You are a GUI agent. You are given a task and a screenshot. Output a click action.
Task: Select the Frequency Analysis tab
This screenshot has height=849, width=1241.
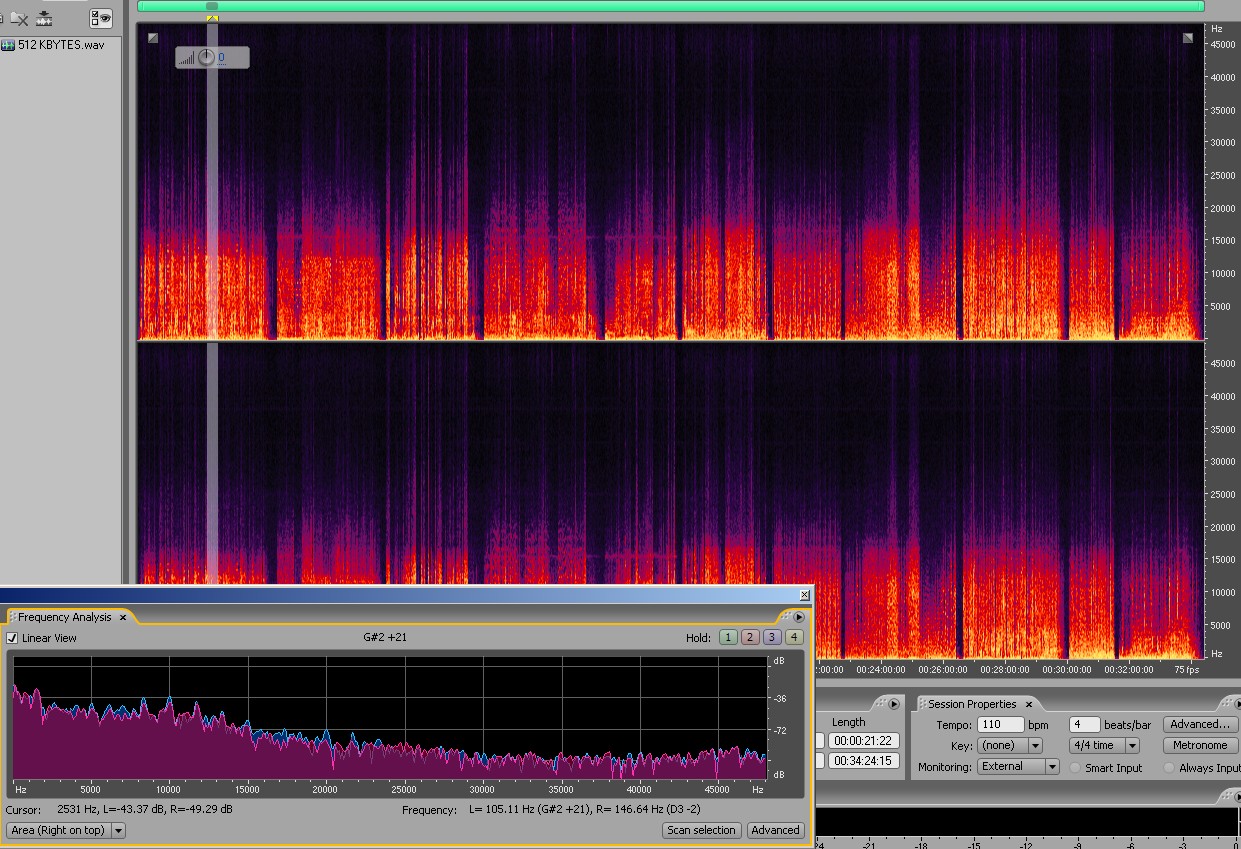click(x=65, y=617)
